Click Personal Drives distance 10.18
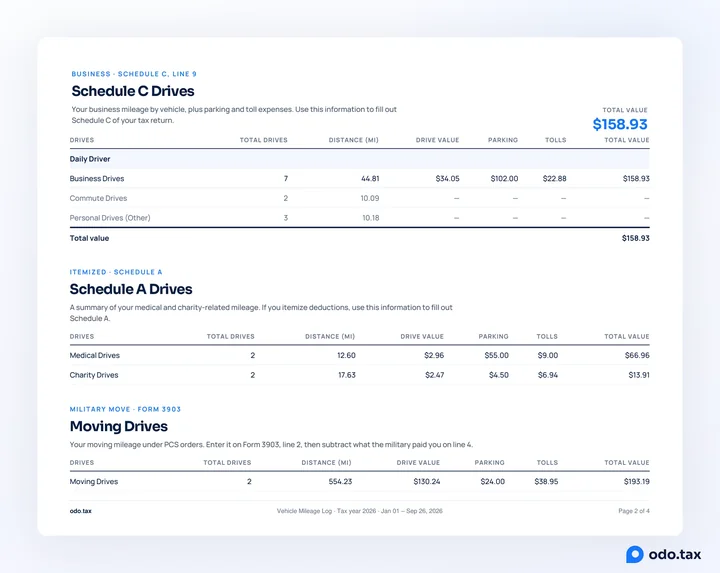Viewport: 720px width, 573px height. click(371, 218)
